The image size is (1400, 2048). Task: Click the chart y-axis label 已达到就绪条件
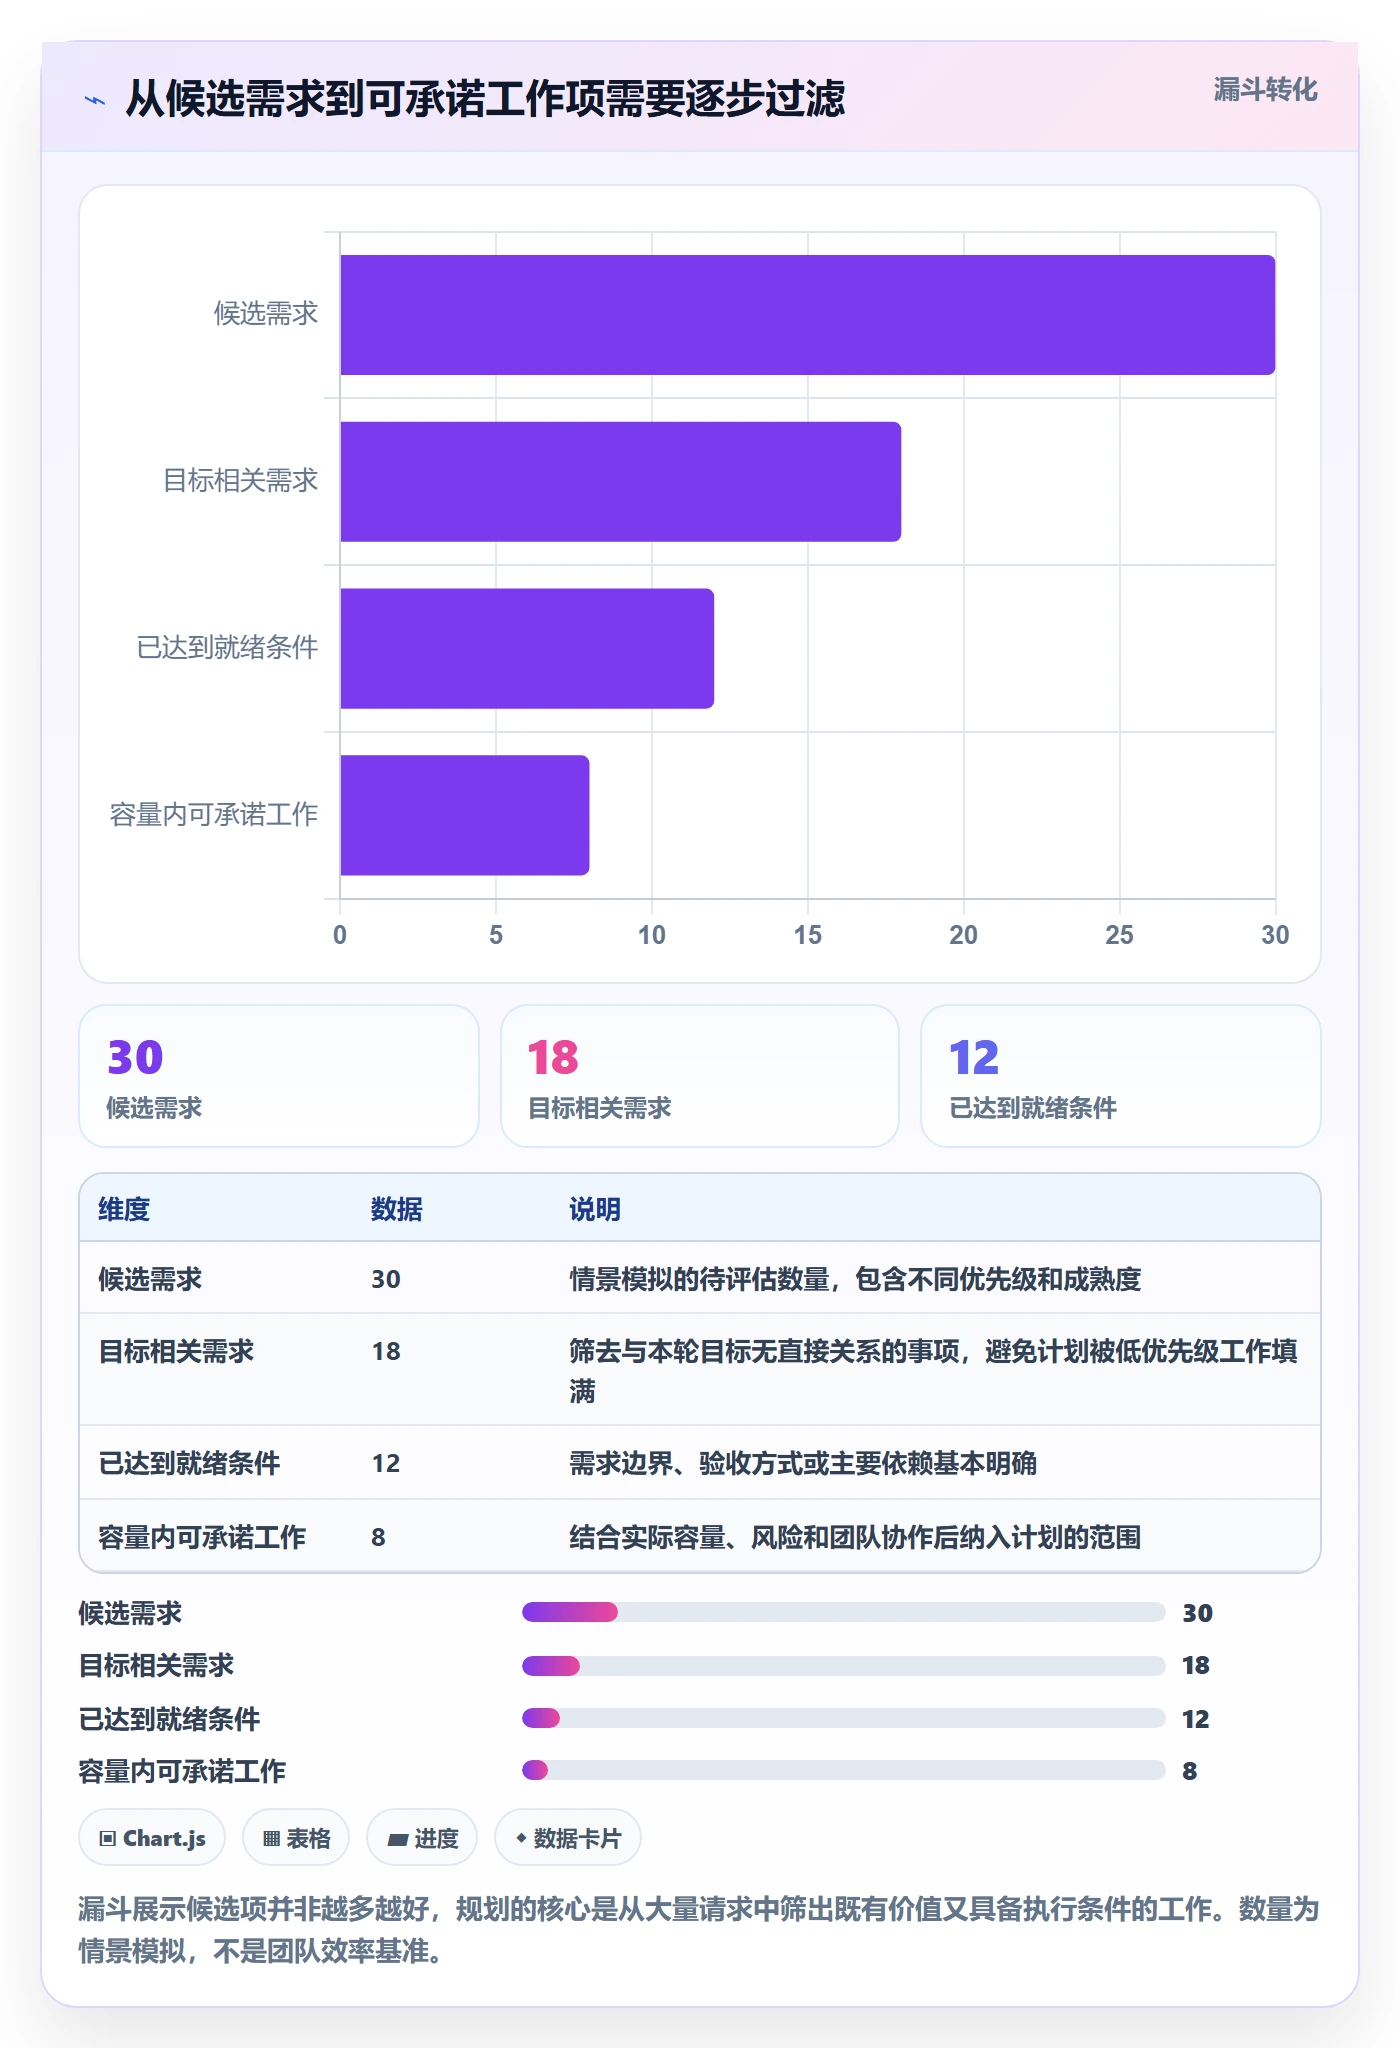(x=227, y=648)
